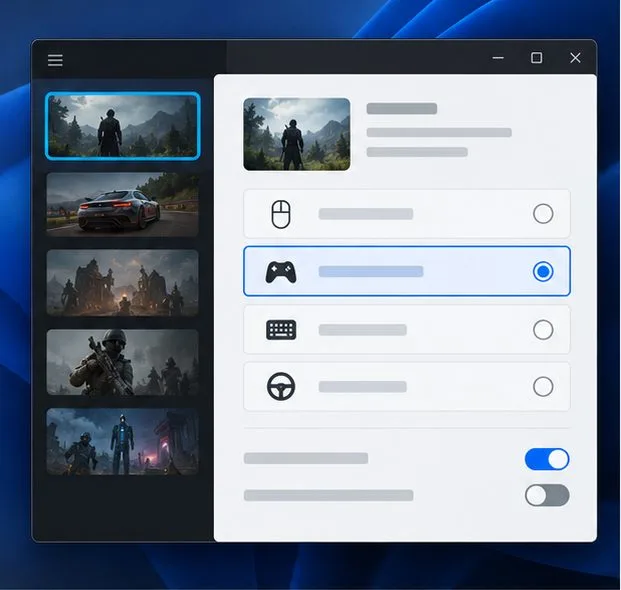Image resolution: width=621 pixels, height=590 pixels.
Task: Open the hamburger menu
Action: (55, 61)
